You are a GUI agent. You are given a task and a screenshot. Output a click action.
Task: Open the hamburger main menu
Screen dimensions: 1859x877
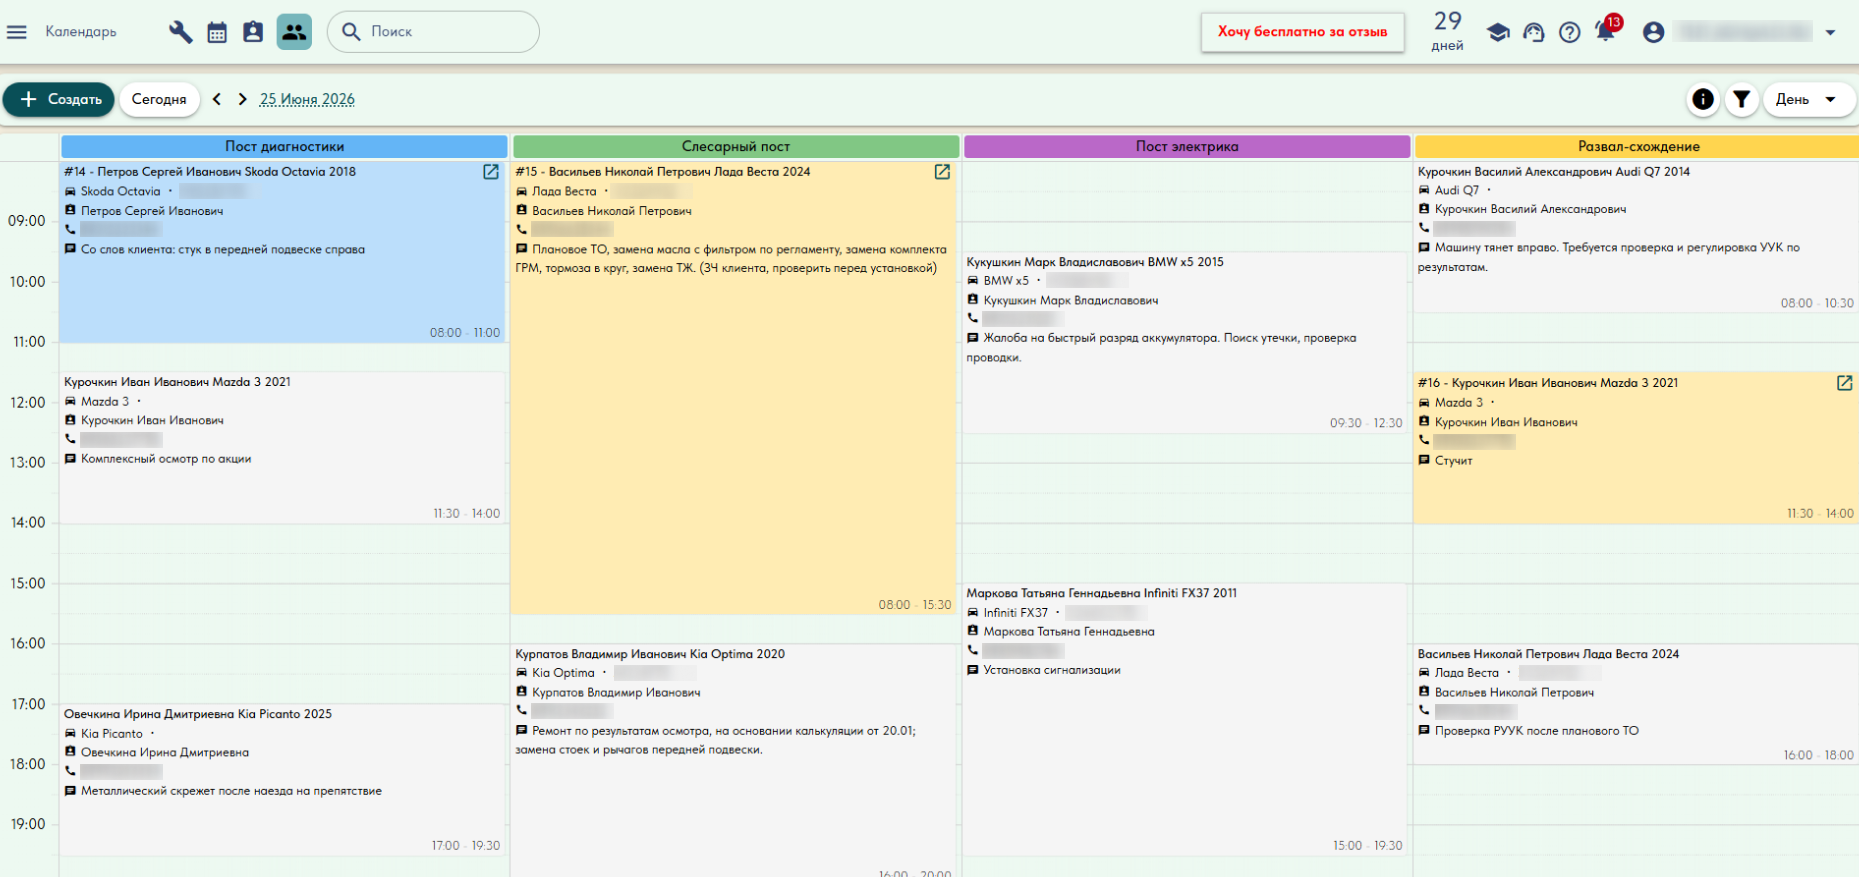click(x=16, y=32)
